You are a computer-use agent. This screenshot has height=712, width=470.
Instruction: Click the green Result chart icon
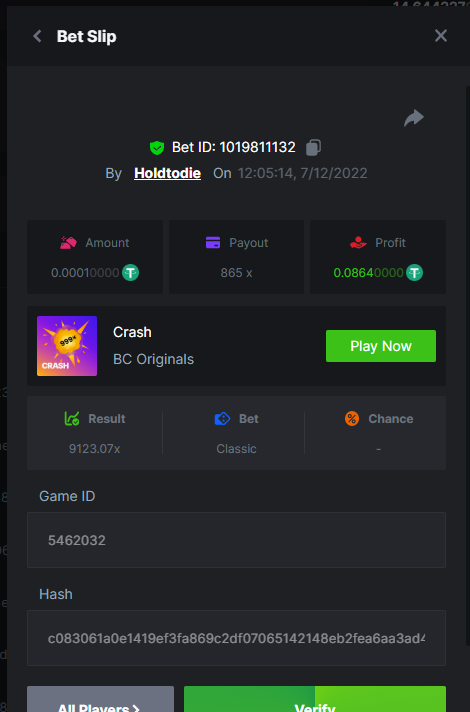click(72, 418)
